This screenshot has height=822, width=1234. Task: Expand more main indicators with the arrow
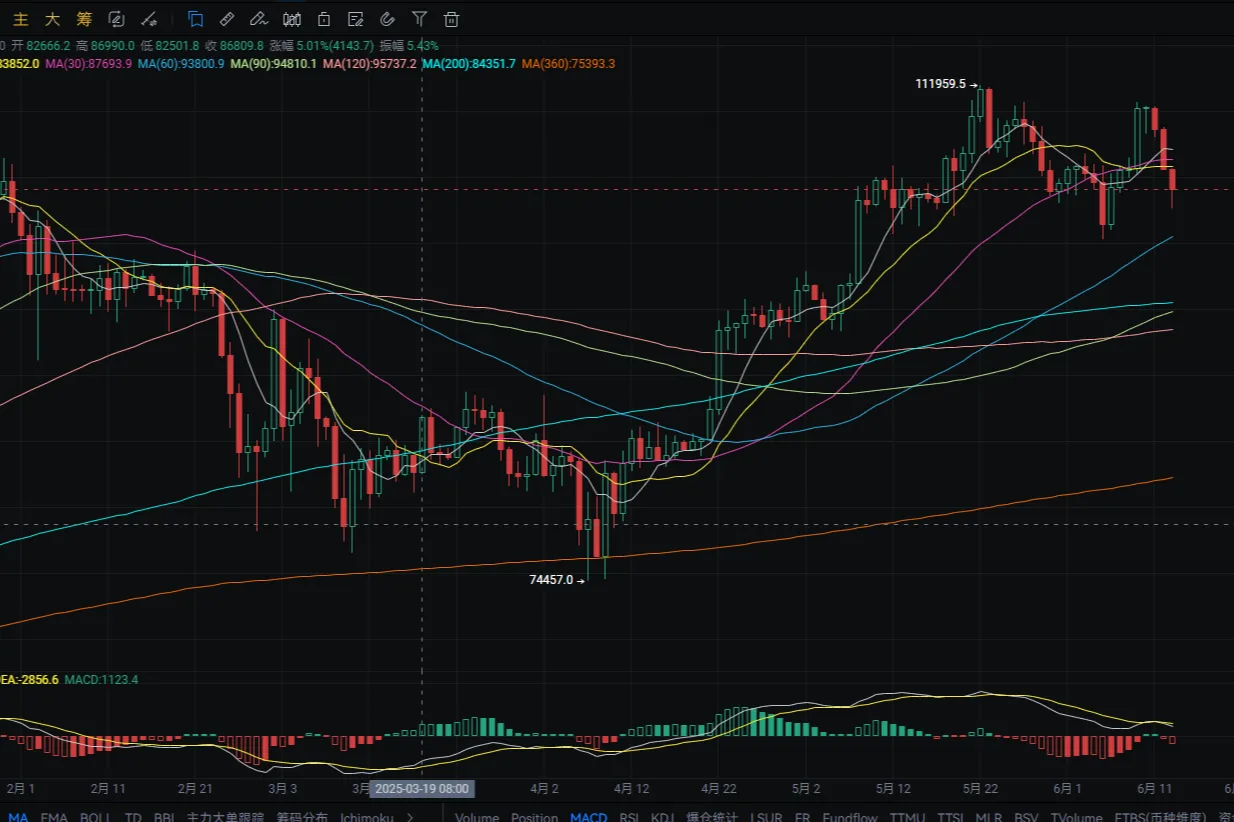(409, 817)
